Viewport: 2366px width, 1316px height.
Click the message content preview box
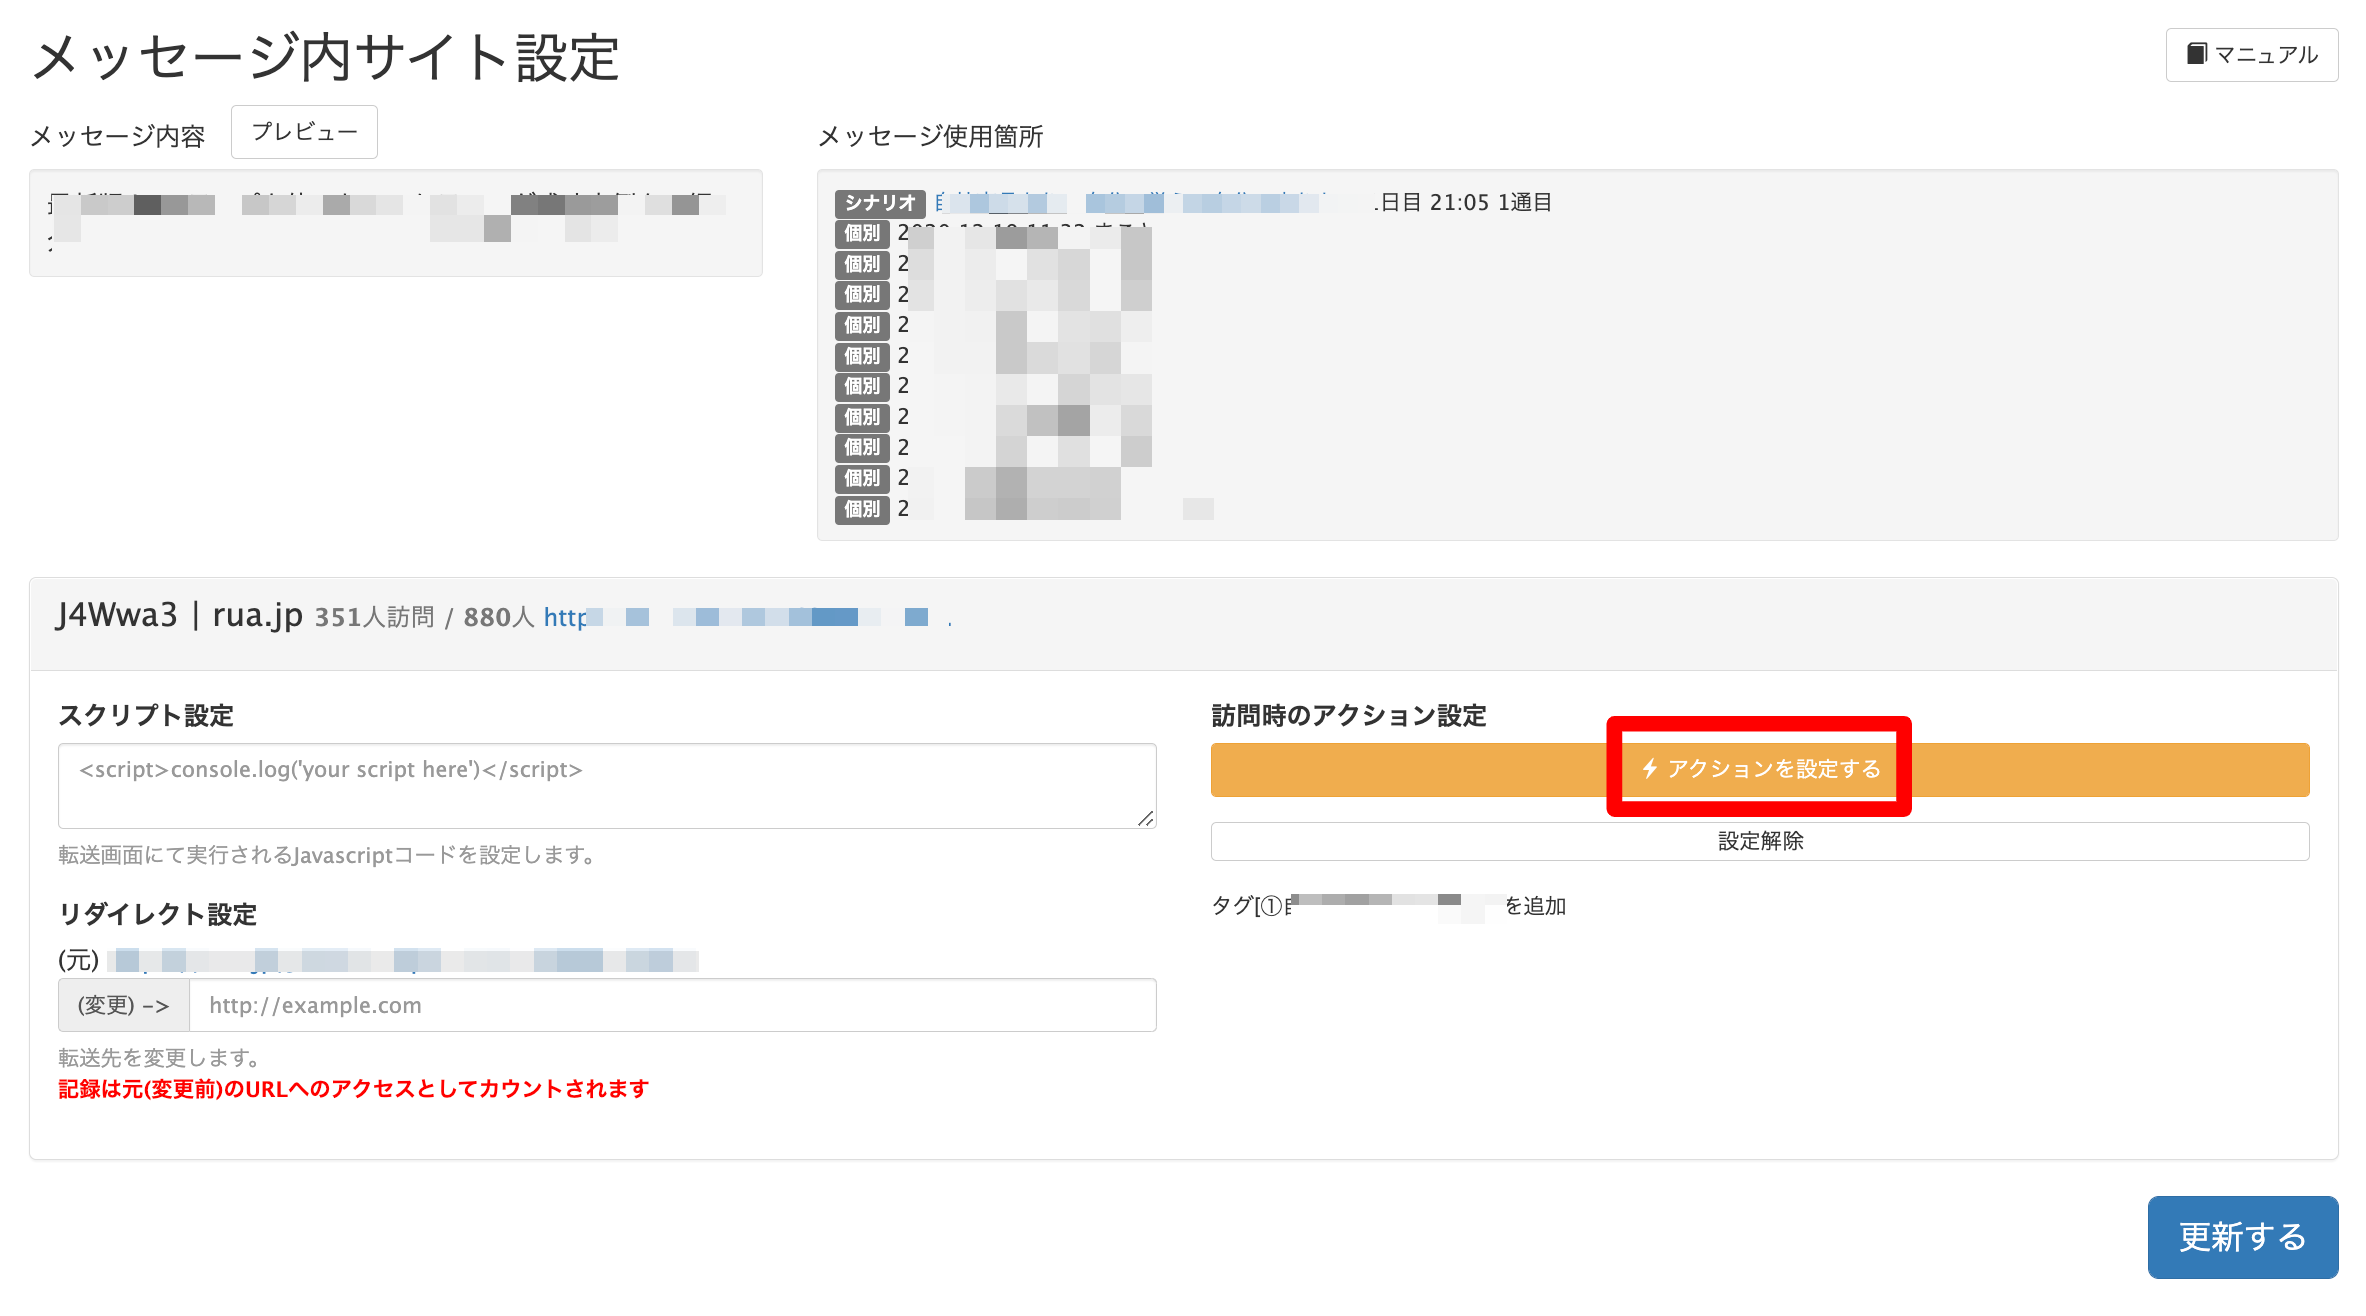point(396,223)
